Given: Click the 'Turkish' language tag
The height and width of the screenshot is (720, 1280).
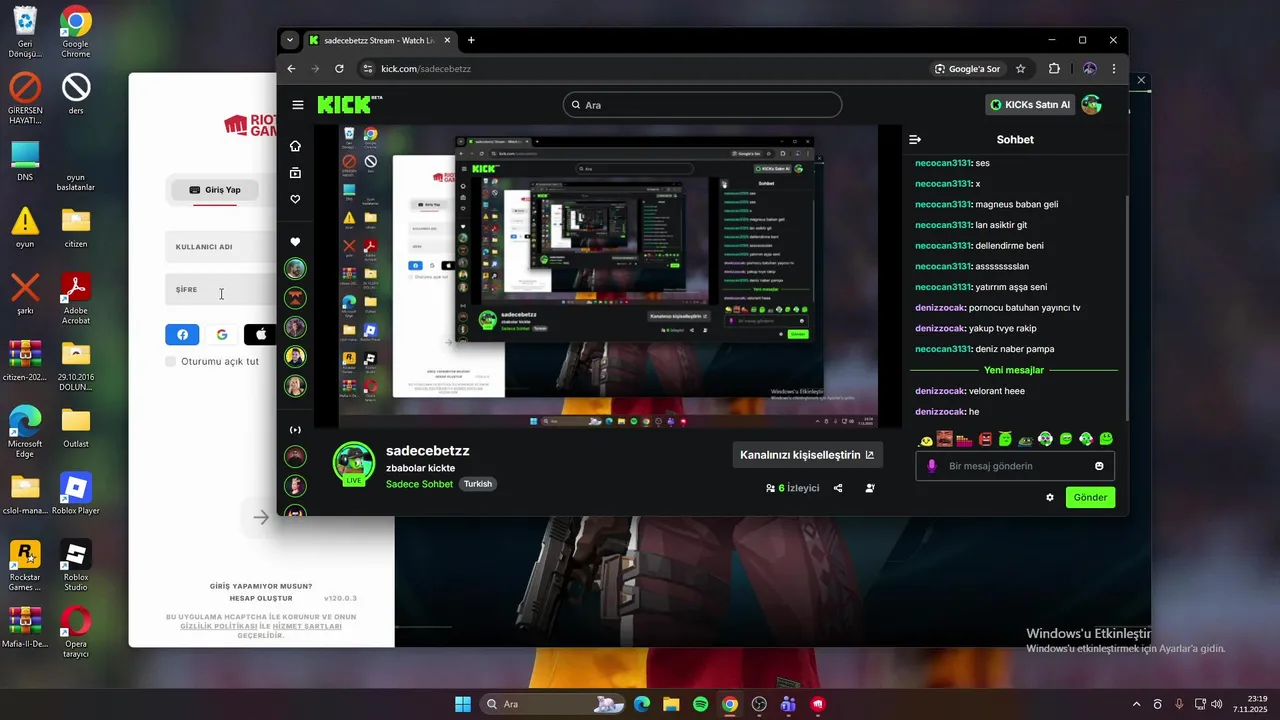Looking at the screenshot, I should tap(478, 484).
